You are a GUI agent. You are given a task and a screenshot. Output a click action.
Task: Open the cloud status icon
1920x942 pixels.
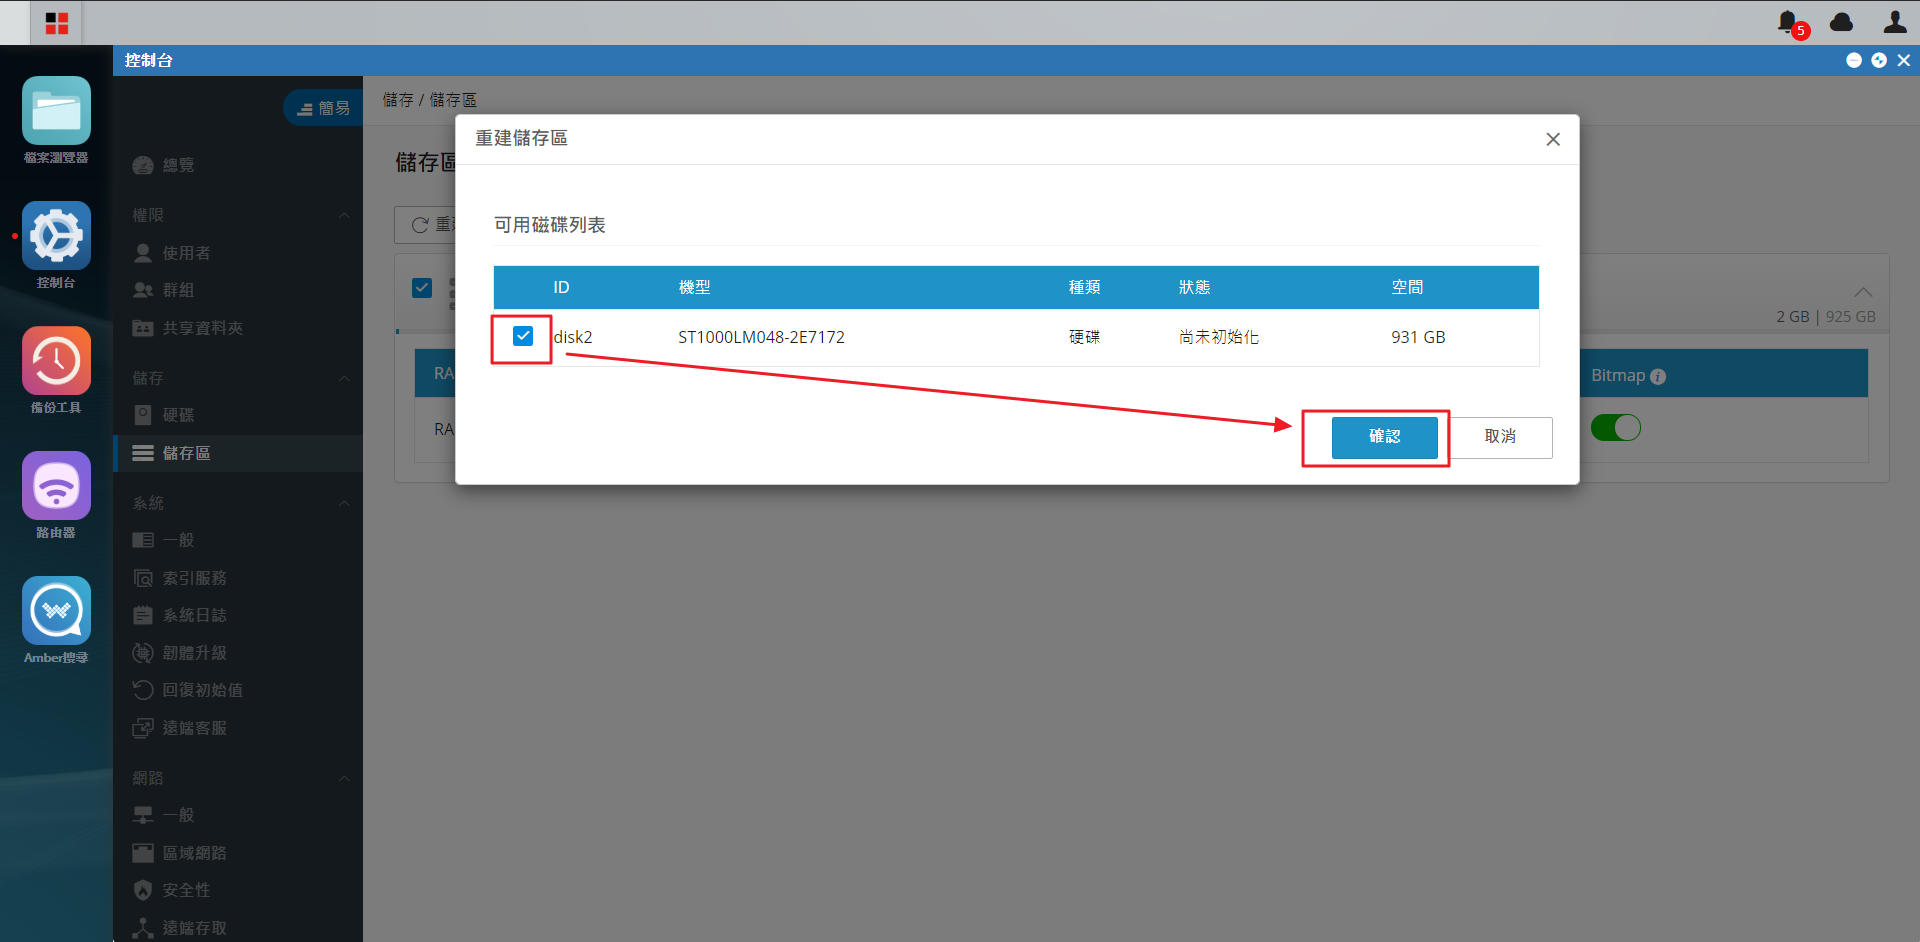point(1841,22)
